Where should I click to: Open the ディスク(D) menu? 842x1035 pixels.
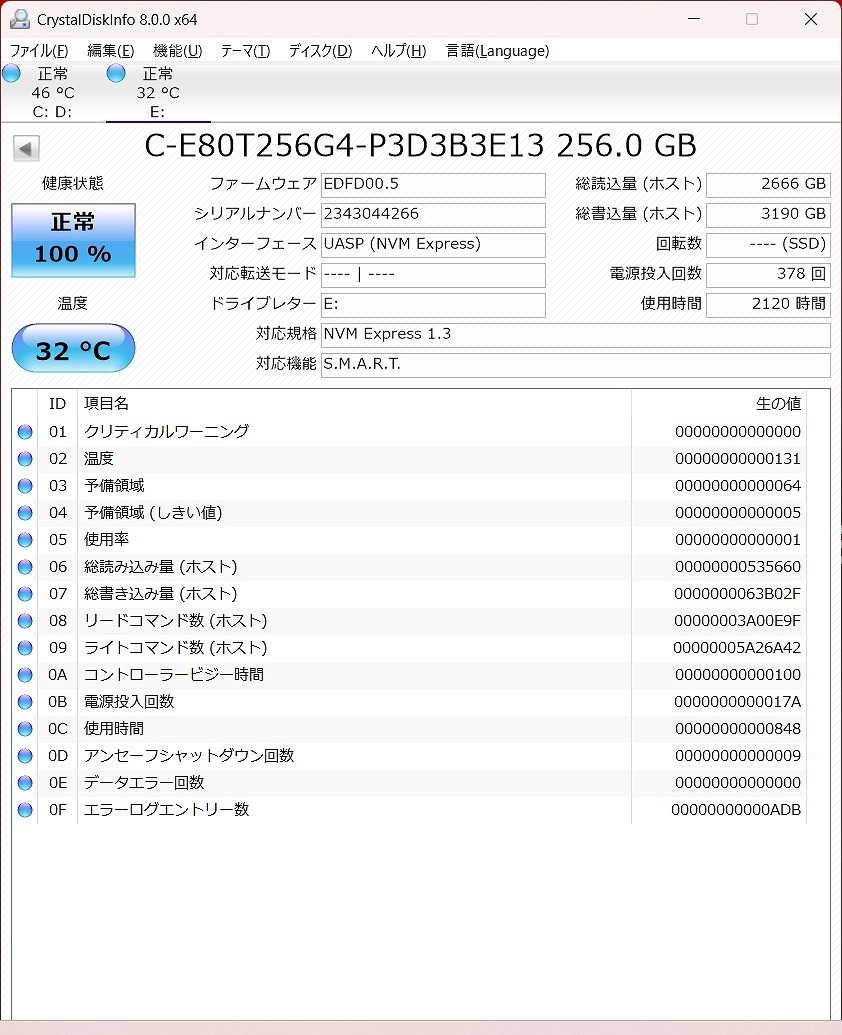(x=320, y=51)
